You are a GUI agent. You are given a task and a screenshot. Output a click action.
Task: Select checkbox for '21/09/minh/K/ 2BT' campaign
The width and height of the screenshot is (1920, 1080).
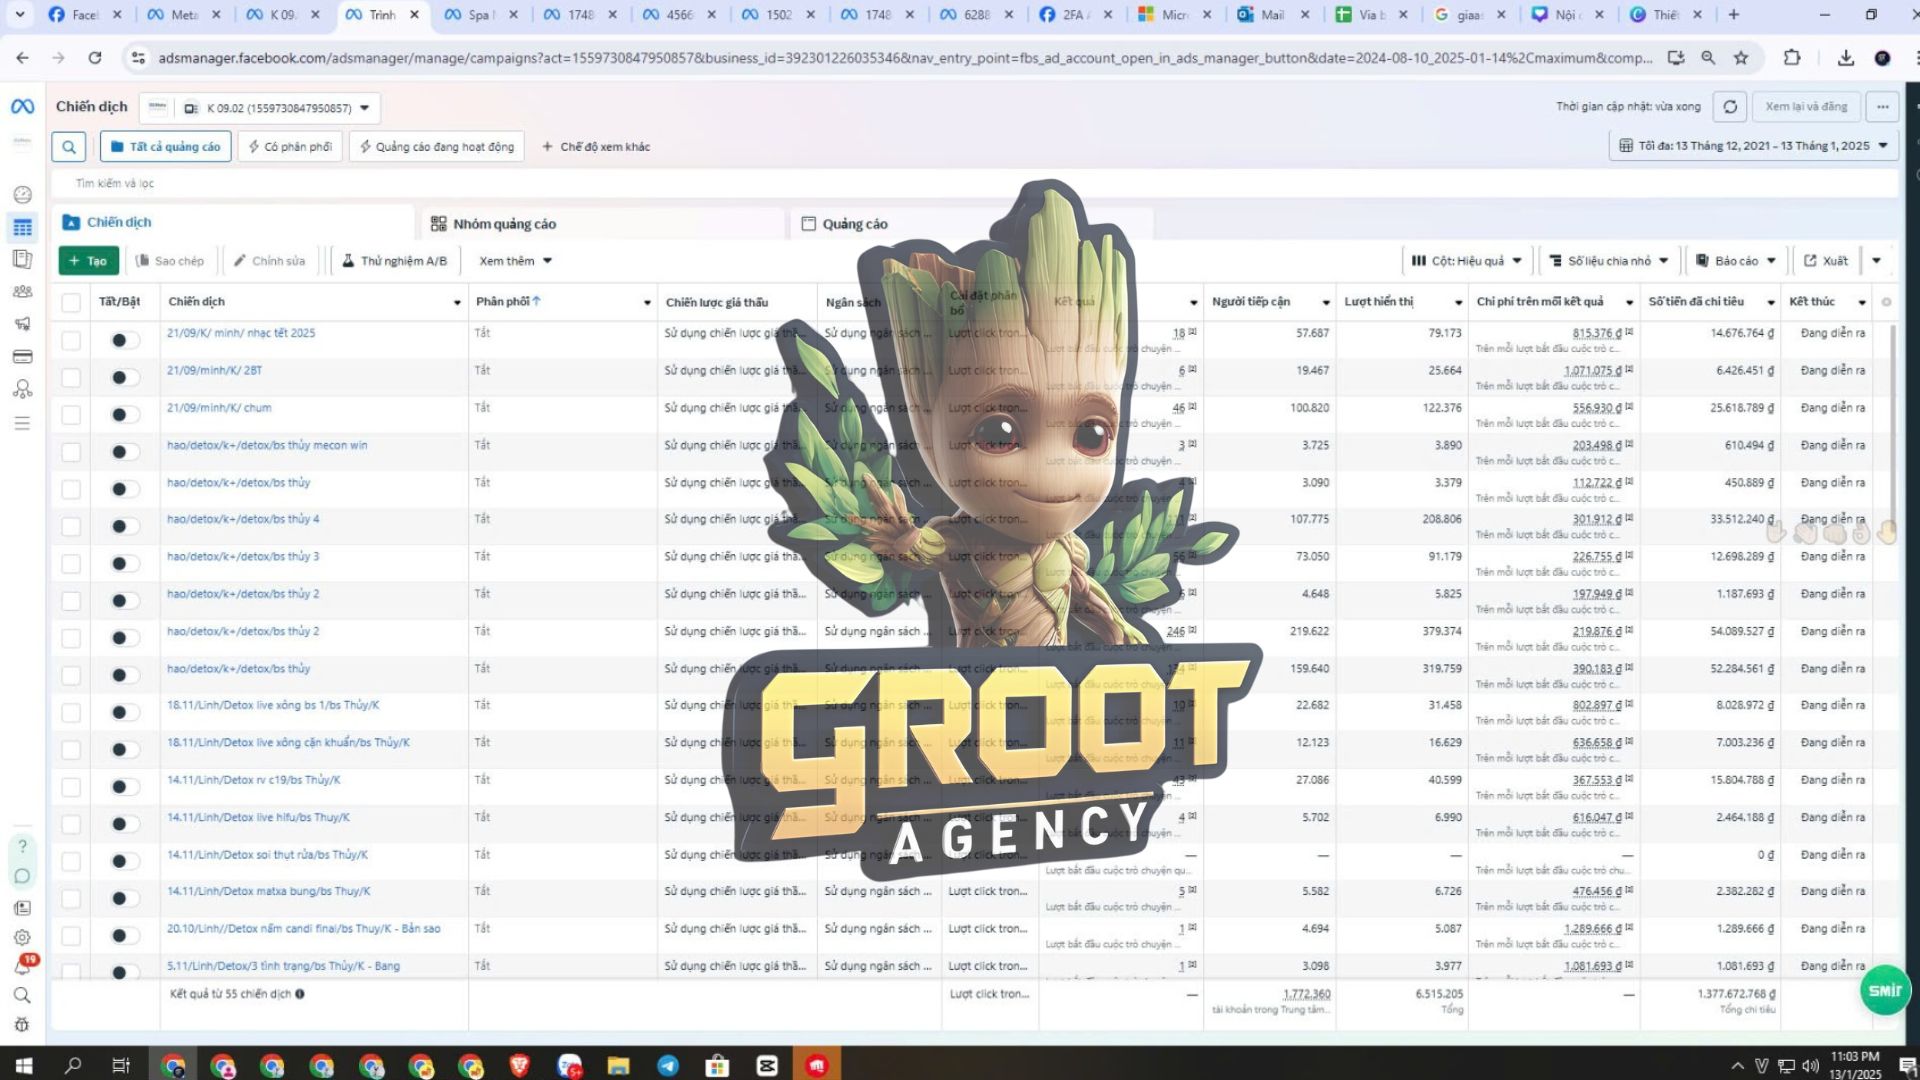(x=71, y=377)
